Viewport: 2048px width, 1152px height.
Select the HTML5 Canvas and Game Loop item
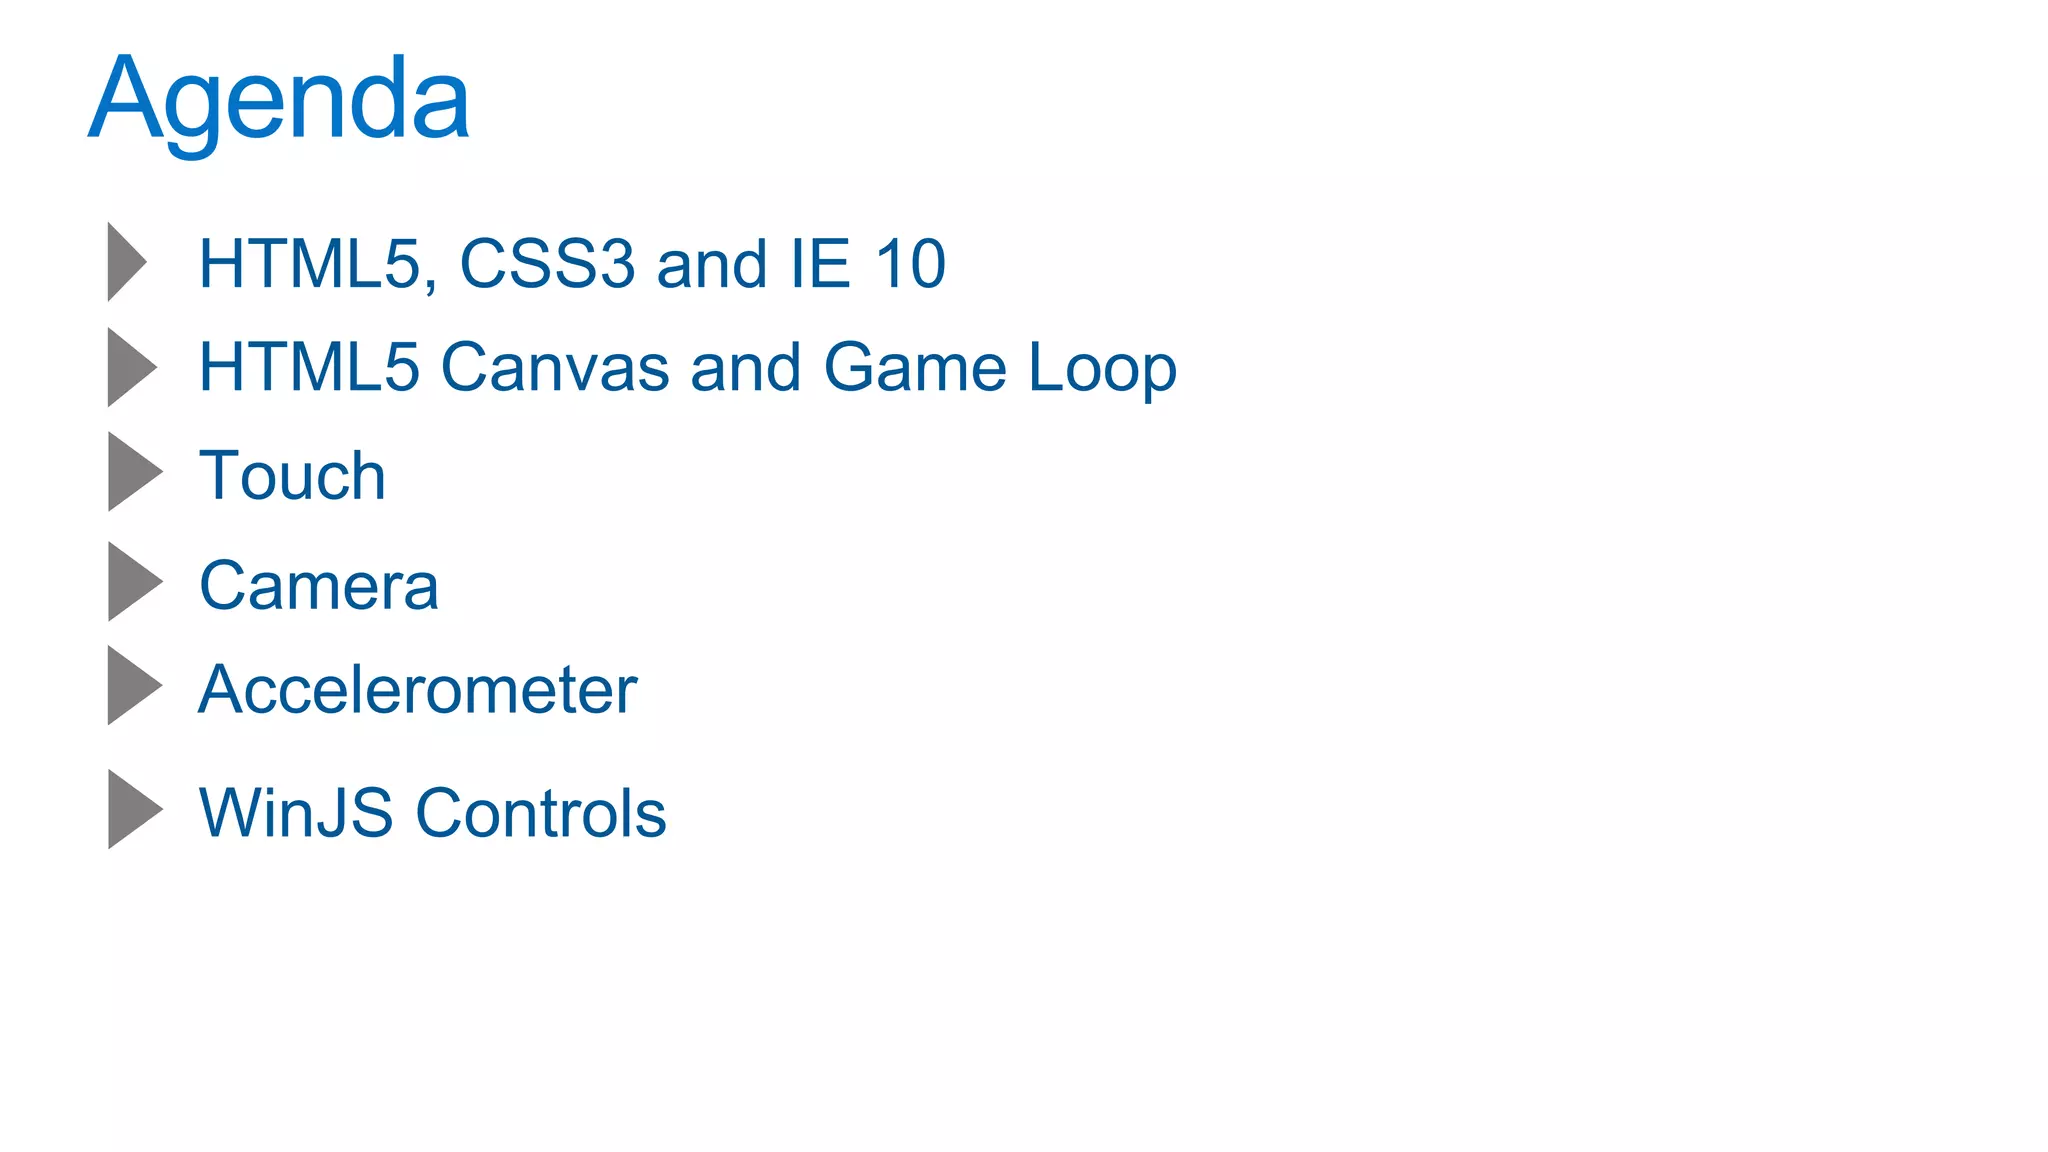[x=688, y=369]
